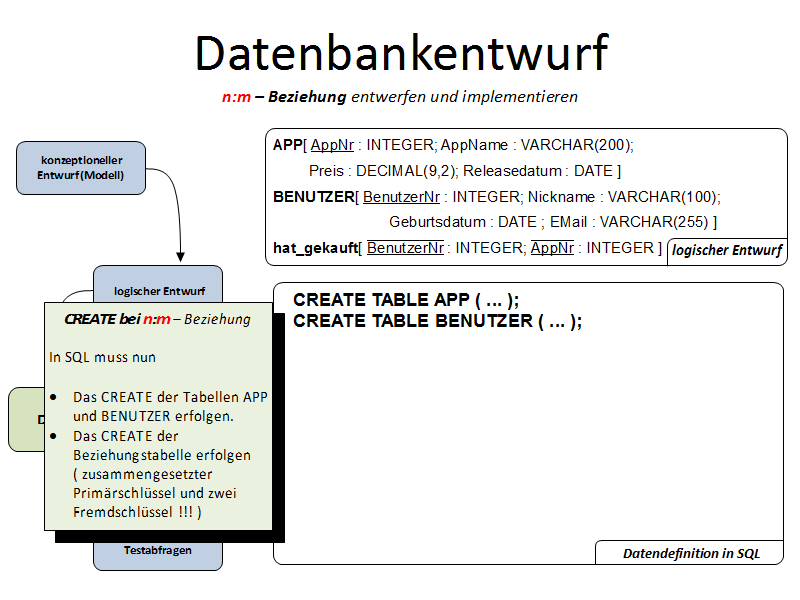The height and width of the screenshot is (600, 800).
Task: Click the partially hidden green box
Action: click(26, 419)
